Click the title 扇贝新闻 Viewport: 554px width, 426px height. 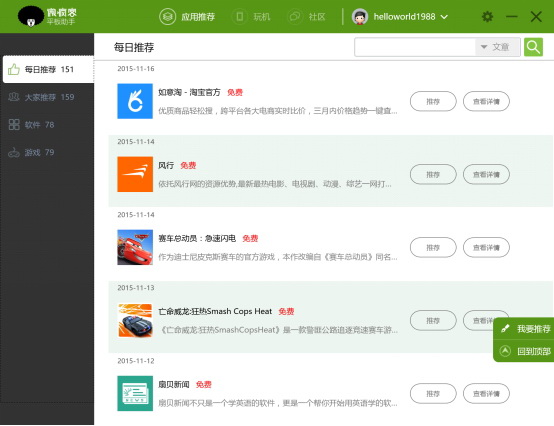coord(173,385)
